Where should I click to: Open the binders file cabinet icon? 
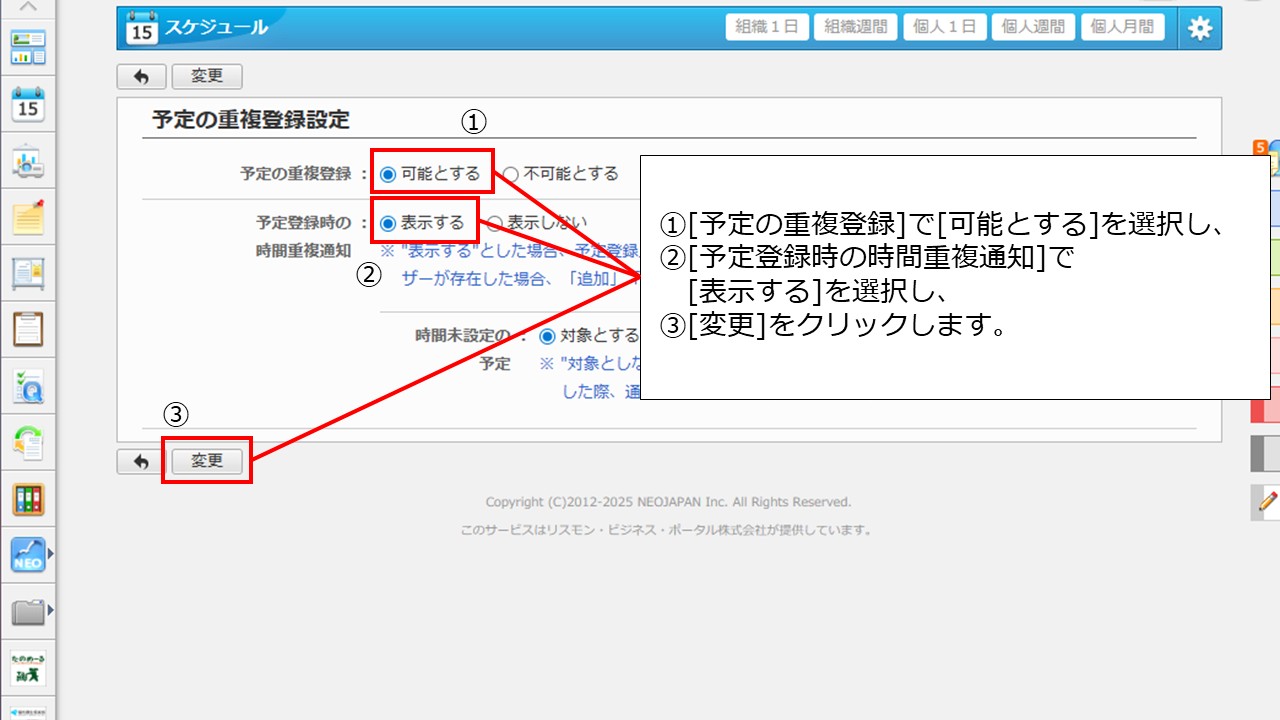(28, 499)
